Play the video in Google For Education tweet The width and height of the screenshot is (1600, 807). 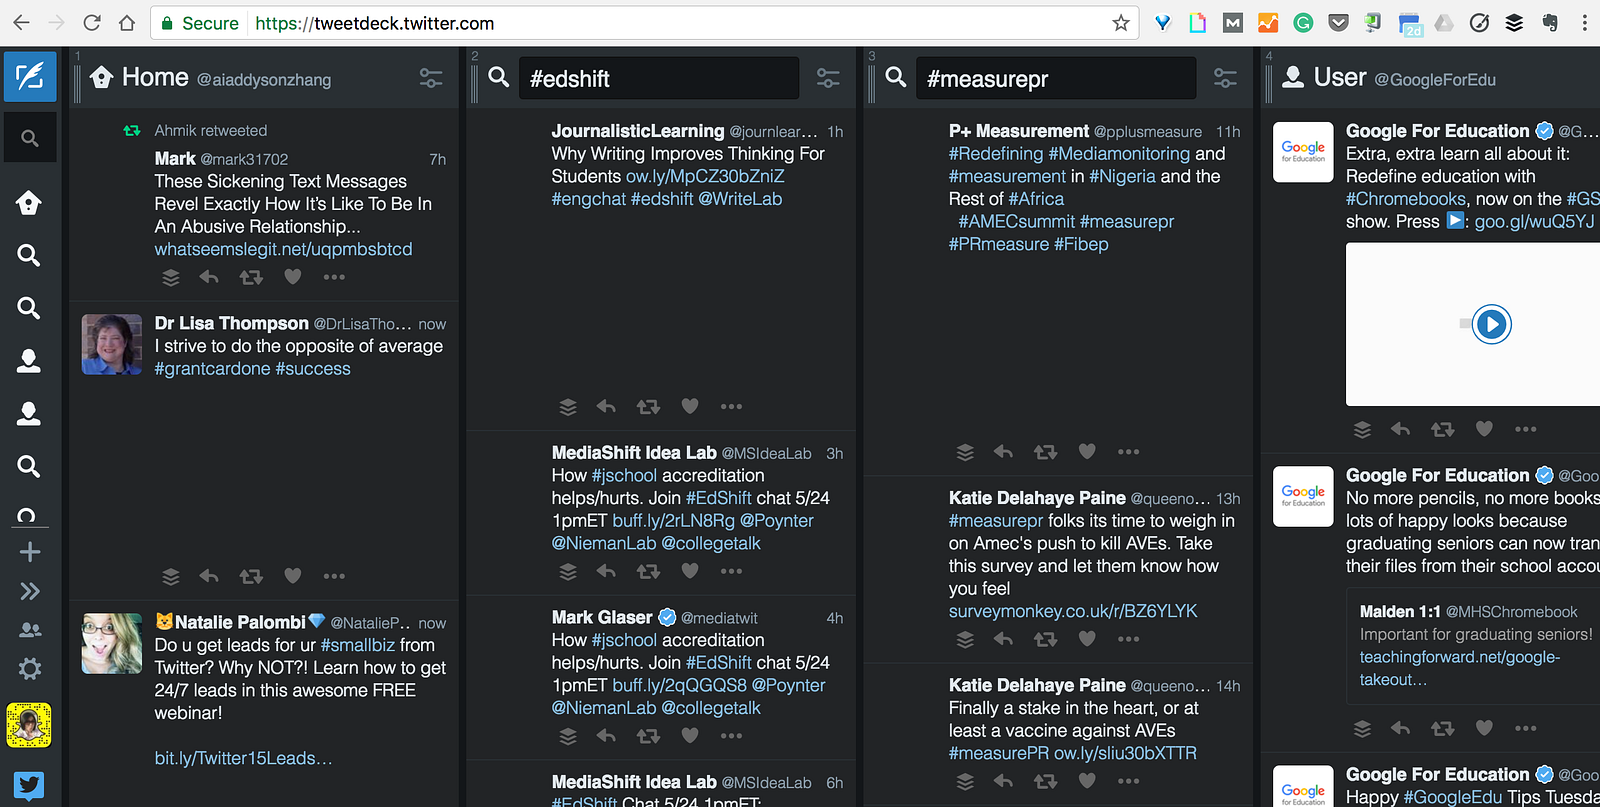pyautogui.click(x=1491, y=324)
